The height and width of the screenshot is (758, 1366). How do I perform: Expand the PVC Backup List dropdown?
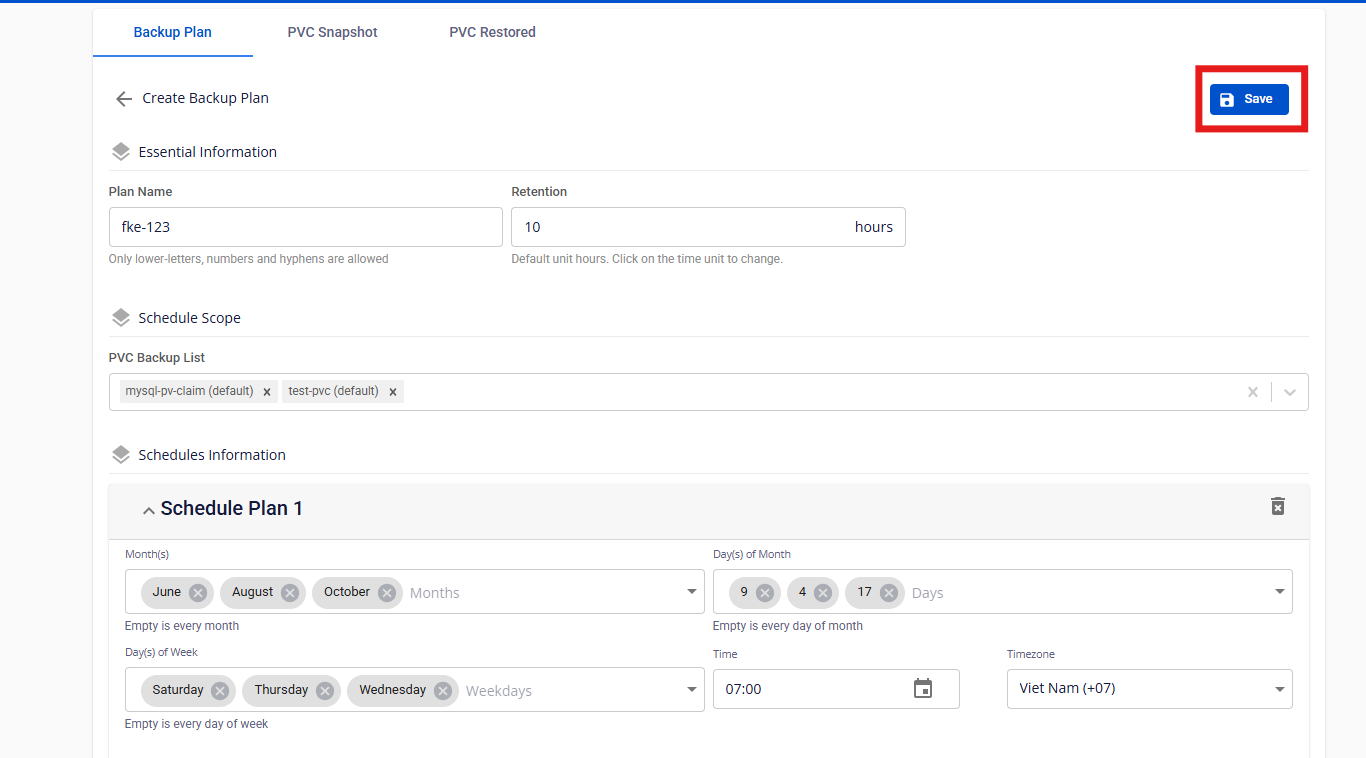click(1290, 392)
